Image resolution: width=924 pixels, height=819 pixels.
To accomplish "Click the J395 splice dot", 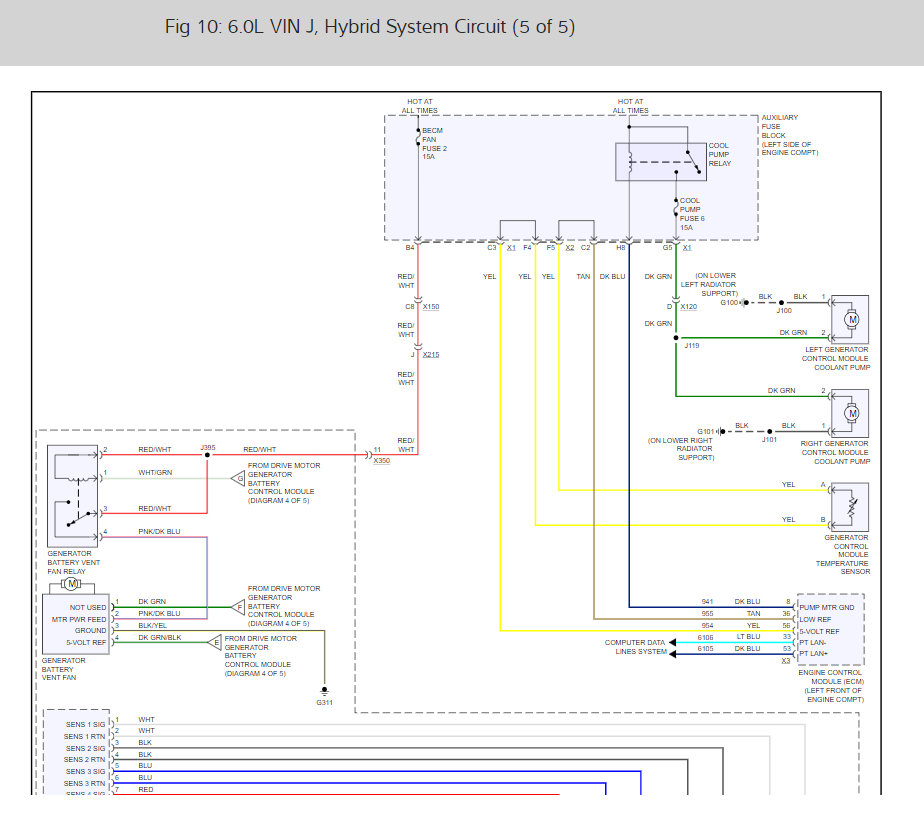I will click(207, 455).
